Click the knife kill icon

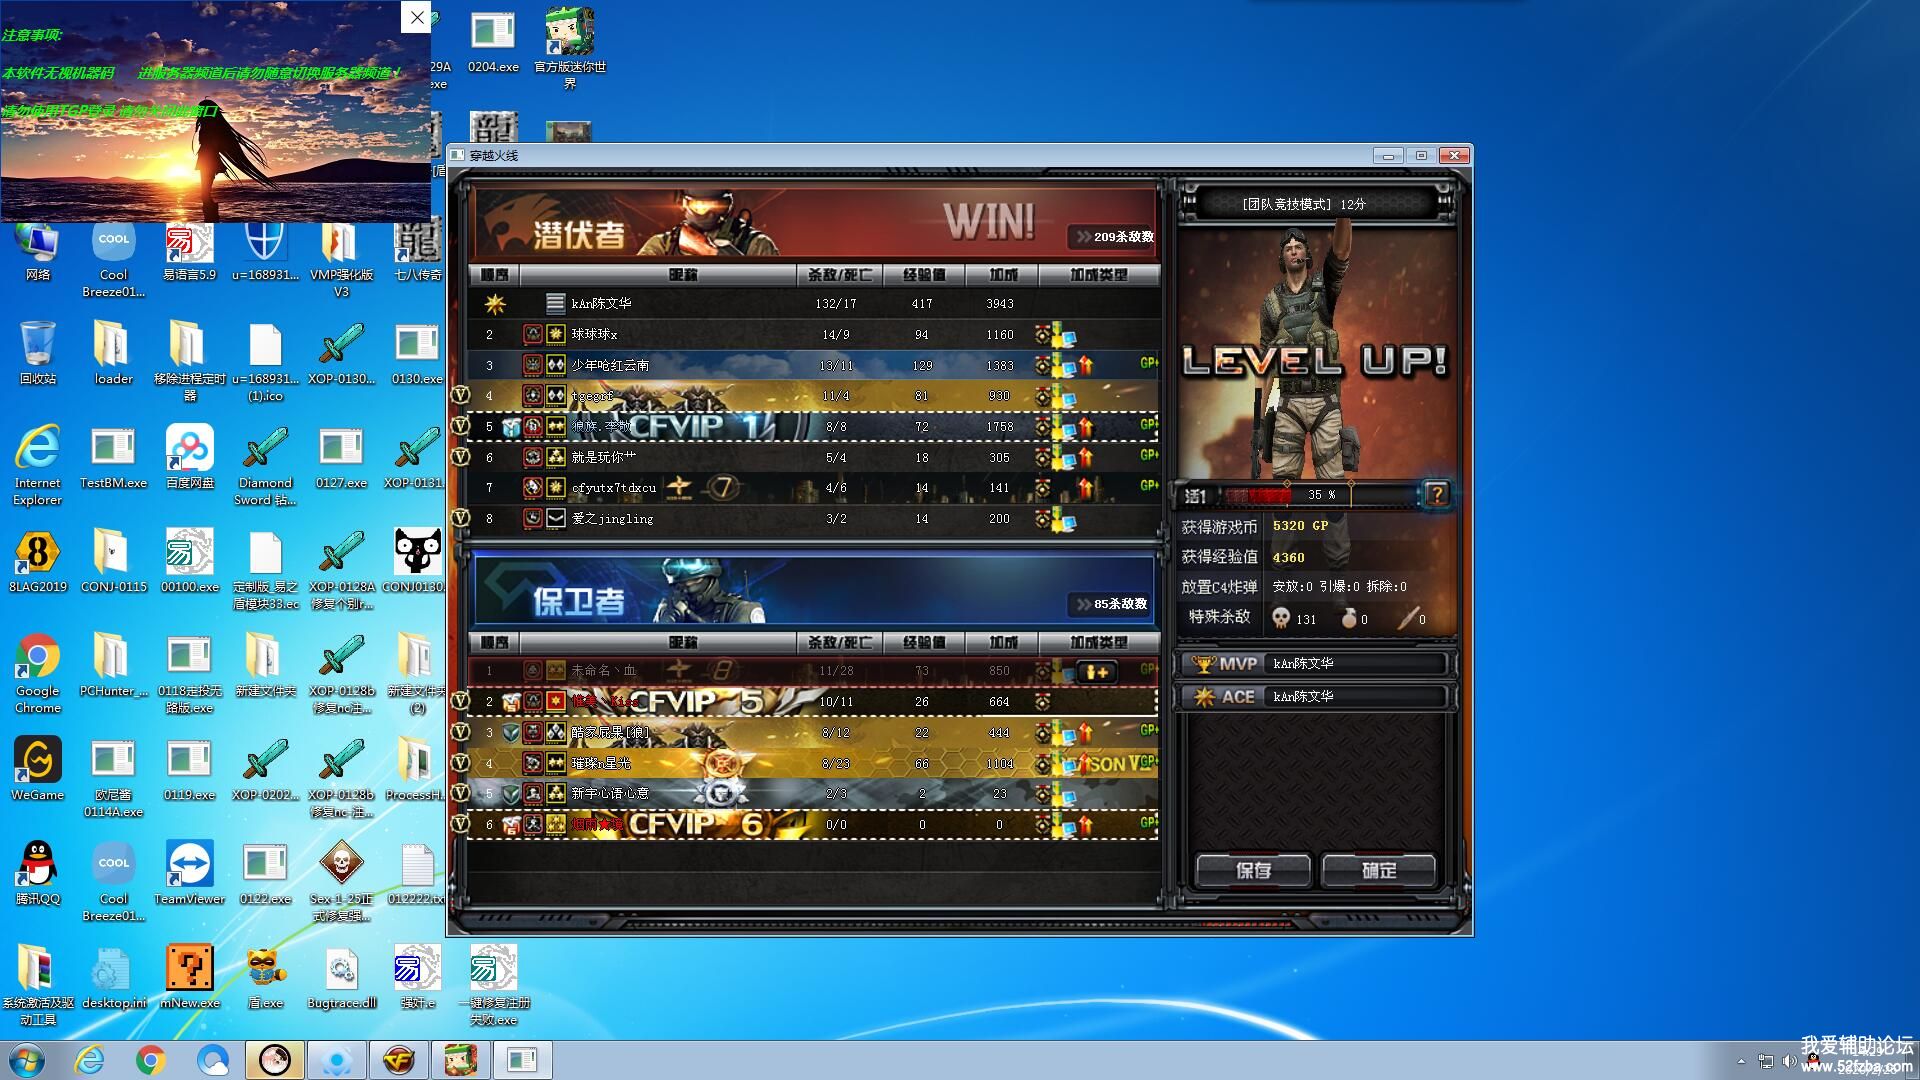tap(1408, 618)
